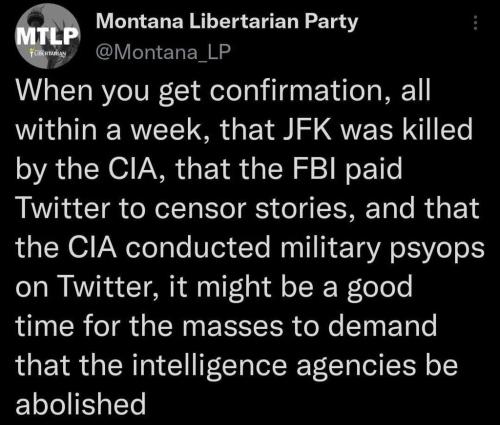Click the small 'Libertarian' logo within the avatar
The image size is (500, 425).
click(x=48, y=53)
